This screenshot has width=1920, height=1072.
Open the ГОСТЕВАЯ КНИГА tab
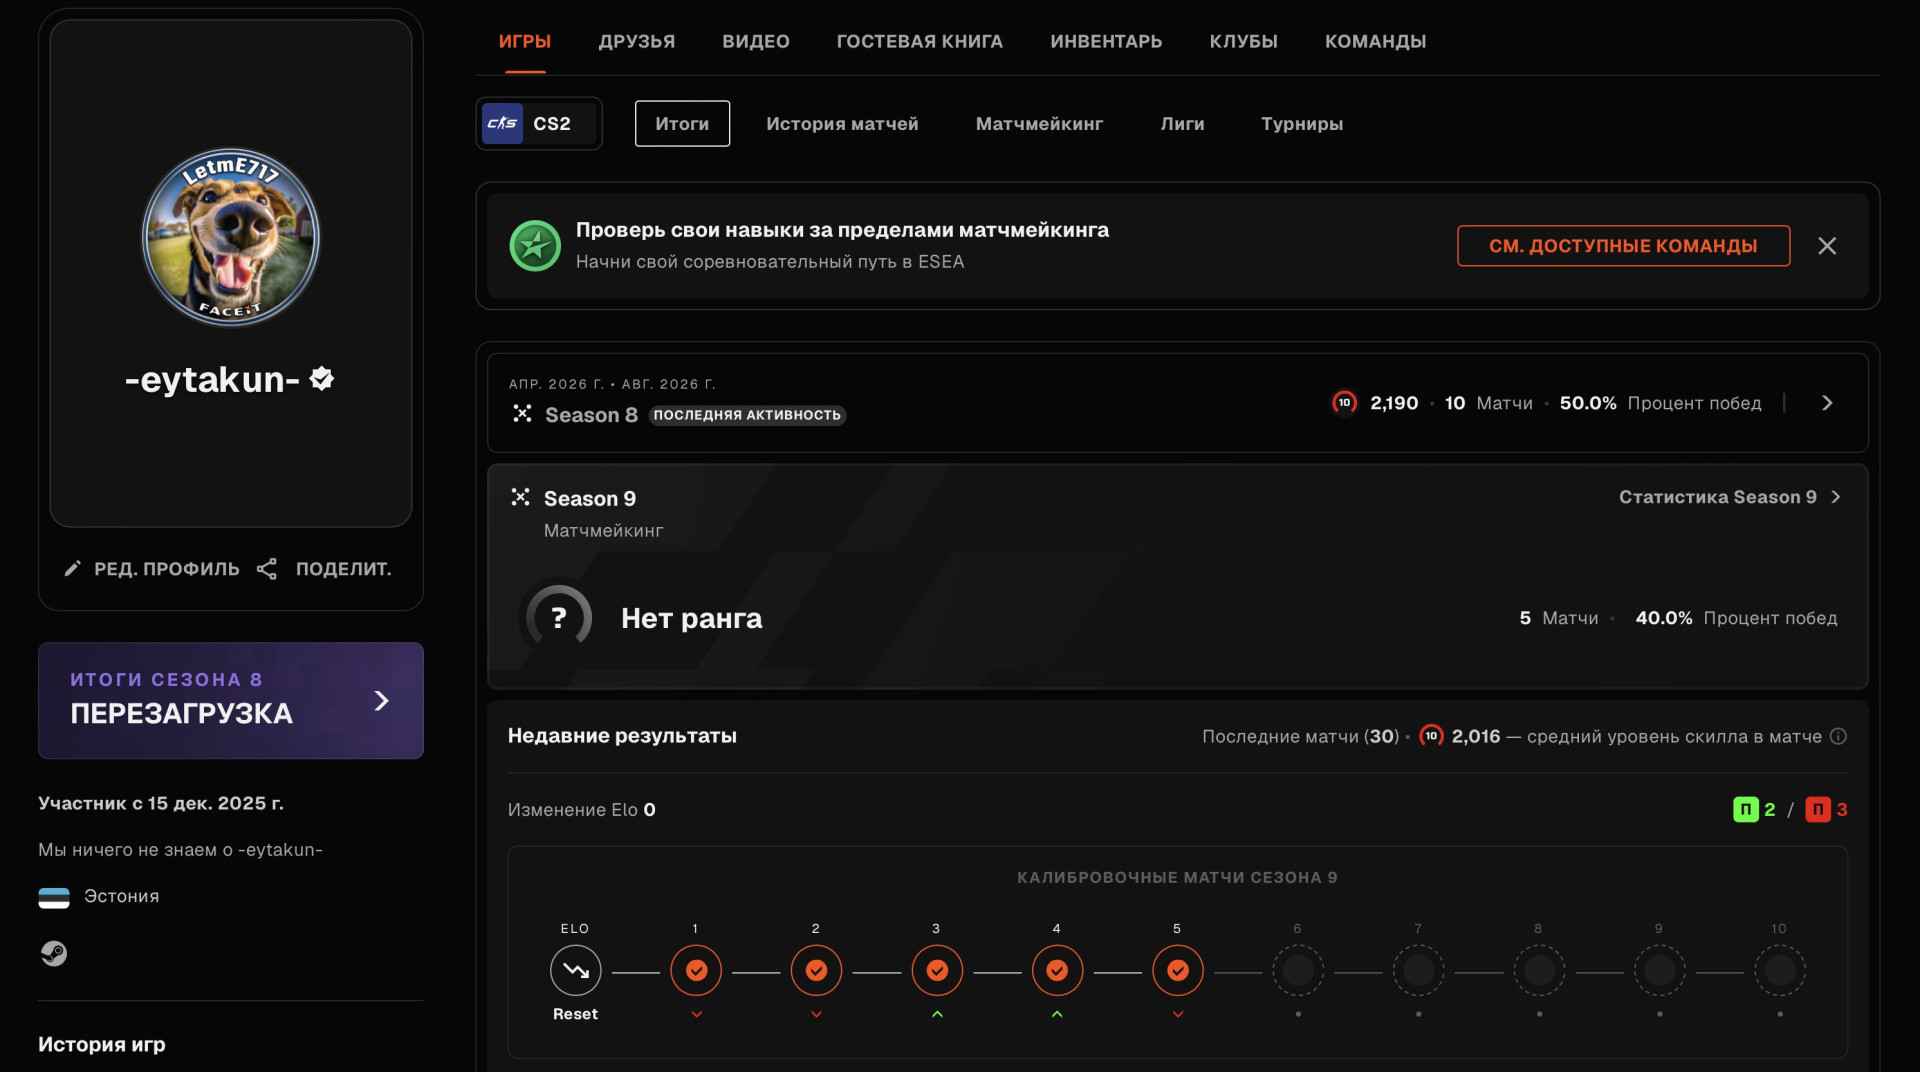(x=920, y=41)
